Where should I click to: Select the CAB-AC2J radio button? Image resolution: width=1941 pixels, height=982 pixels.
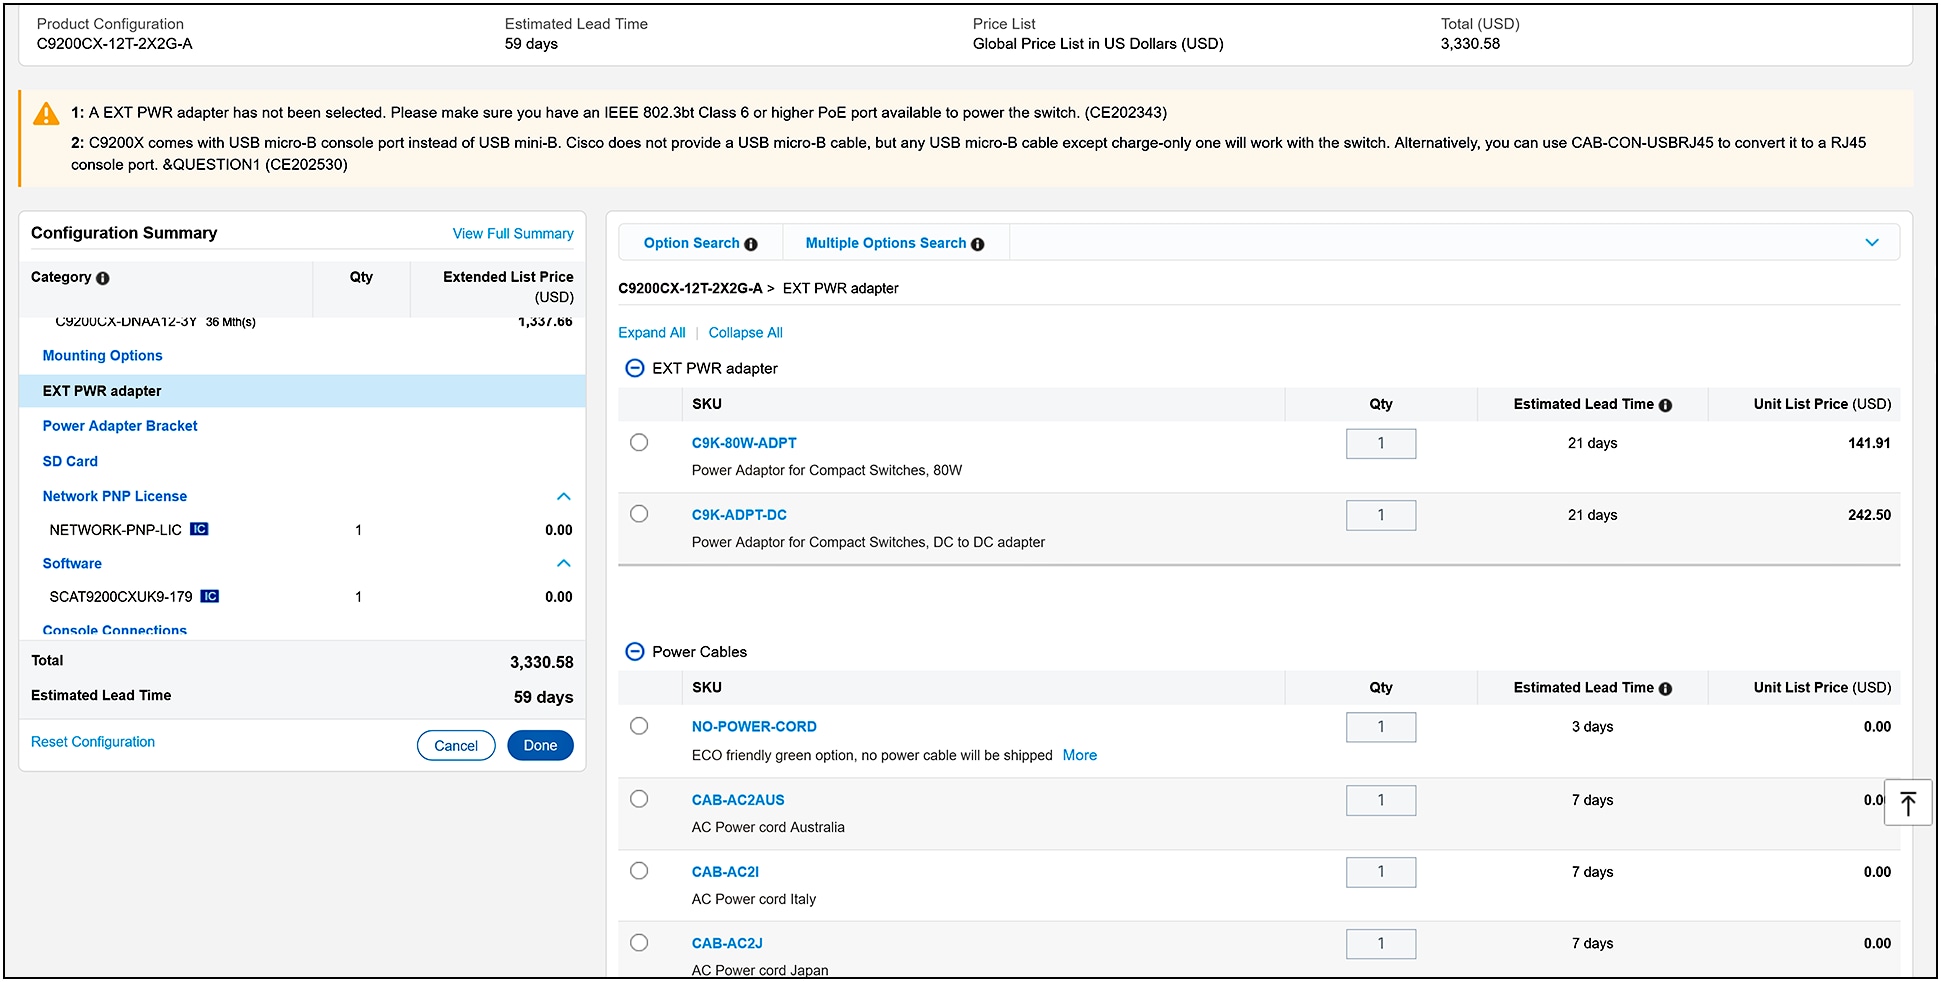[639, 942]
